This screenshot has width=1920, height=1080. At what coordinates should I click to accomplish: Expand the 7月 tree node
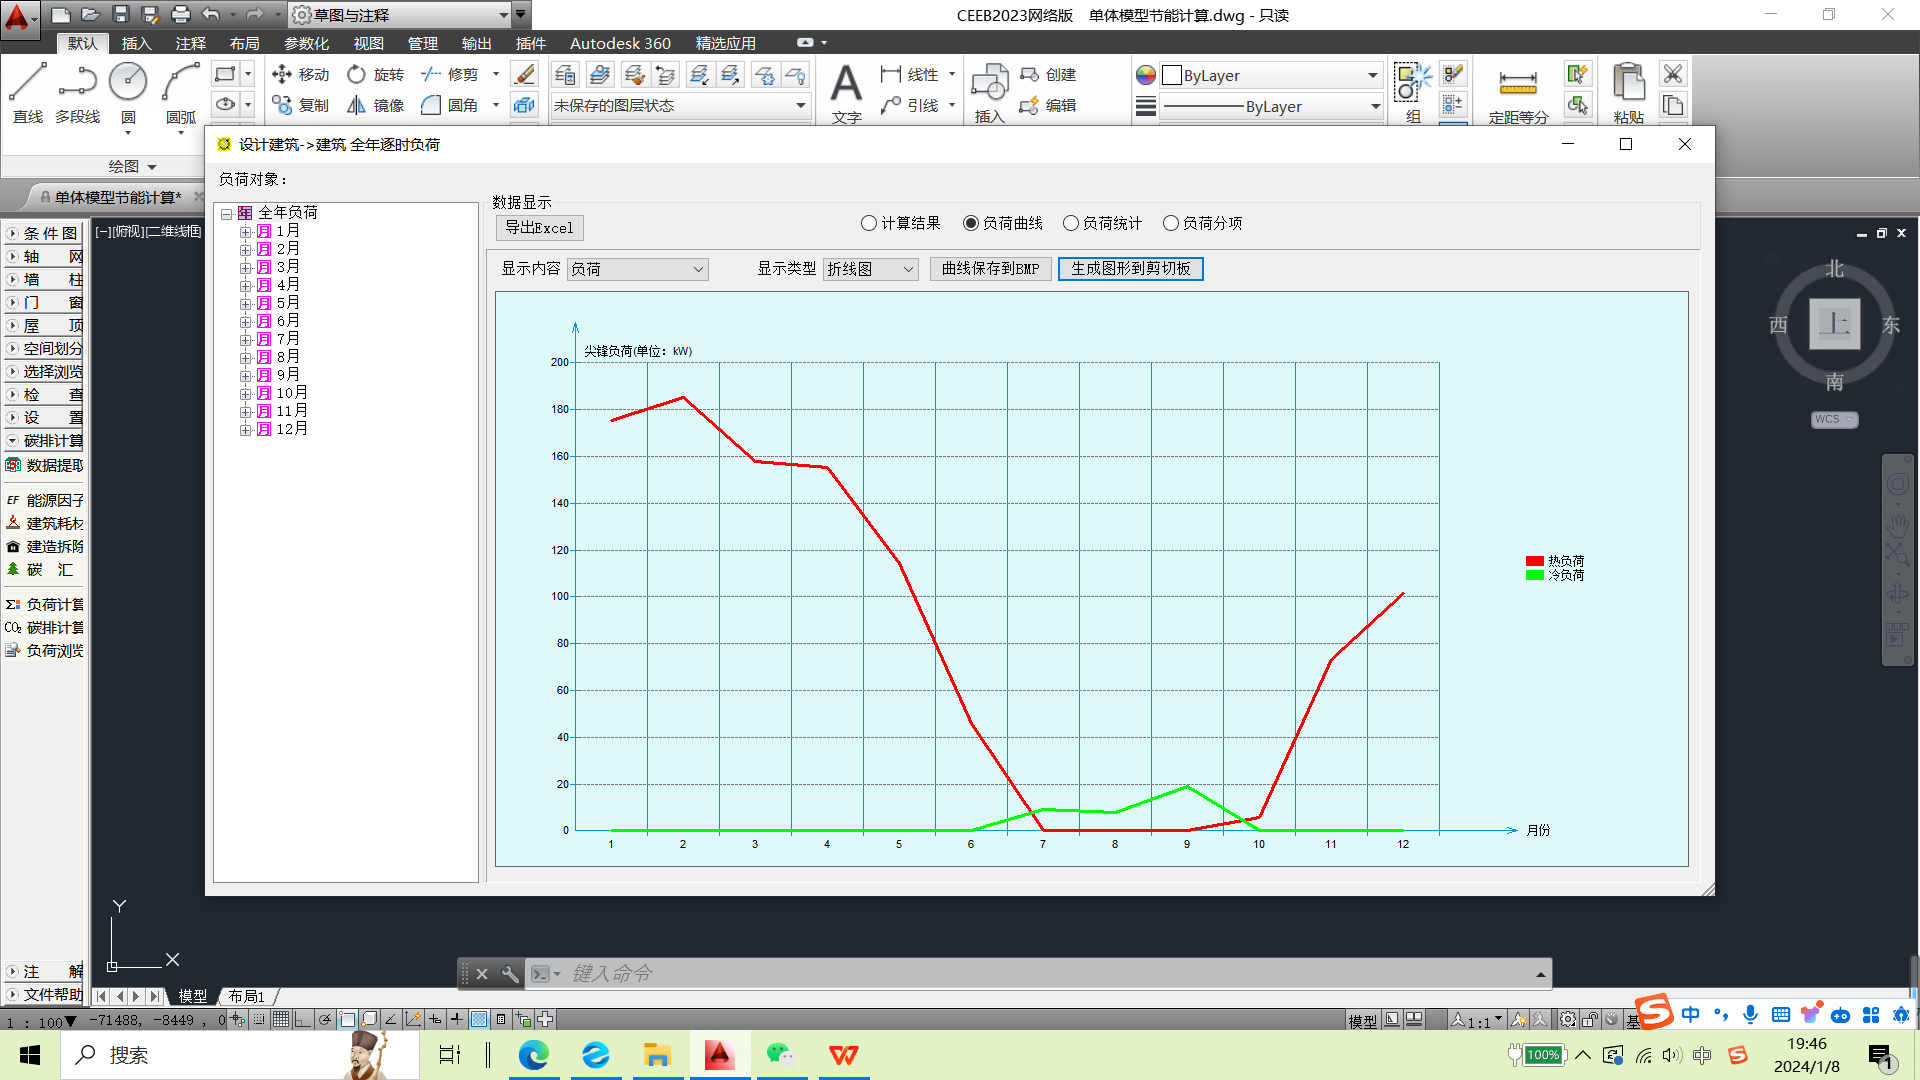tap(245, 340)
